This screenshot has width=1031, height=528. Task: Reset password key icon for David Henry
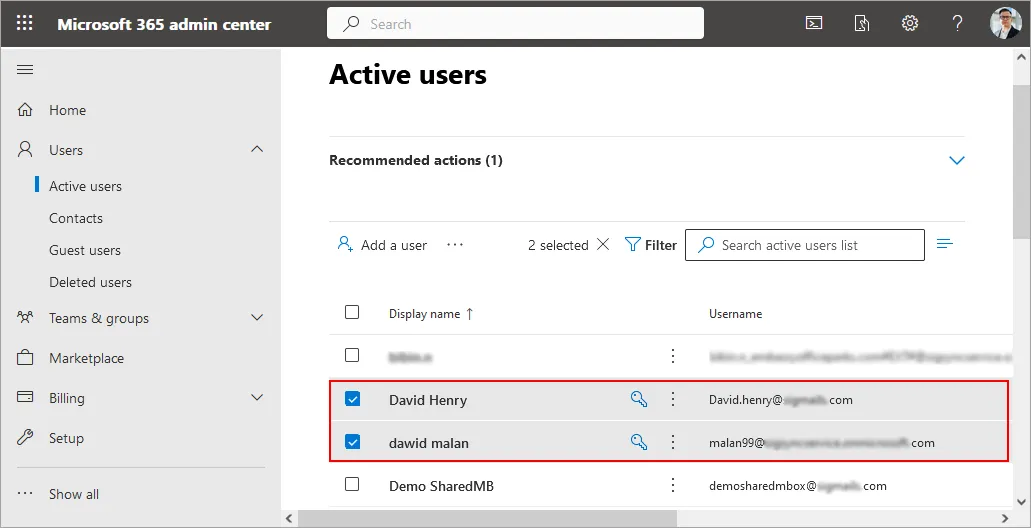click(639, 399)
